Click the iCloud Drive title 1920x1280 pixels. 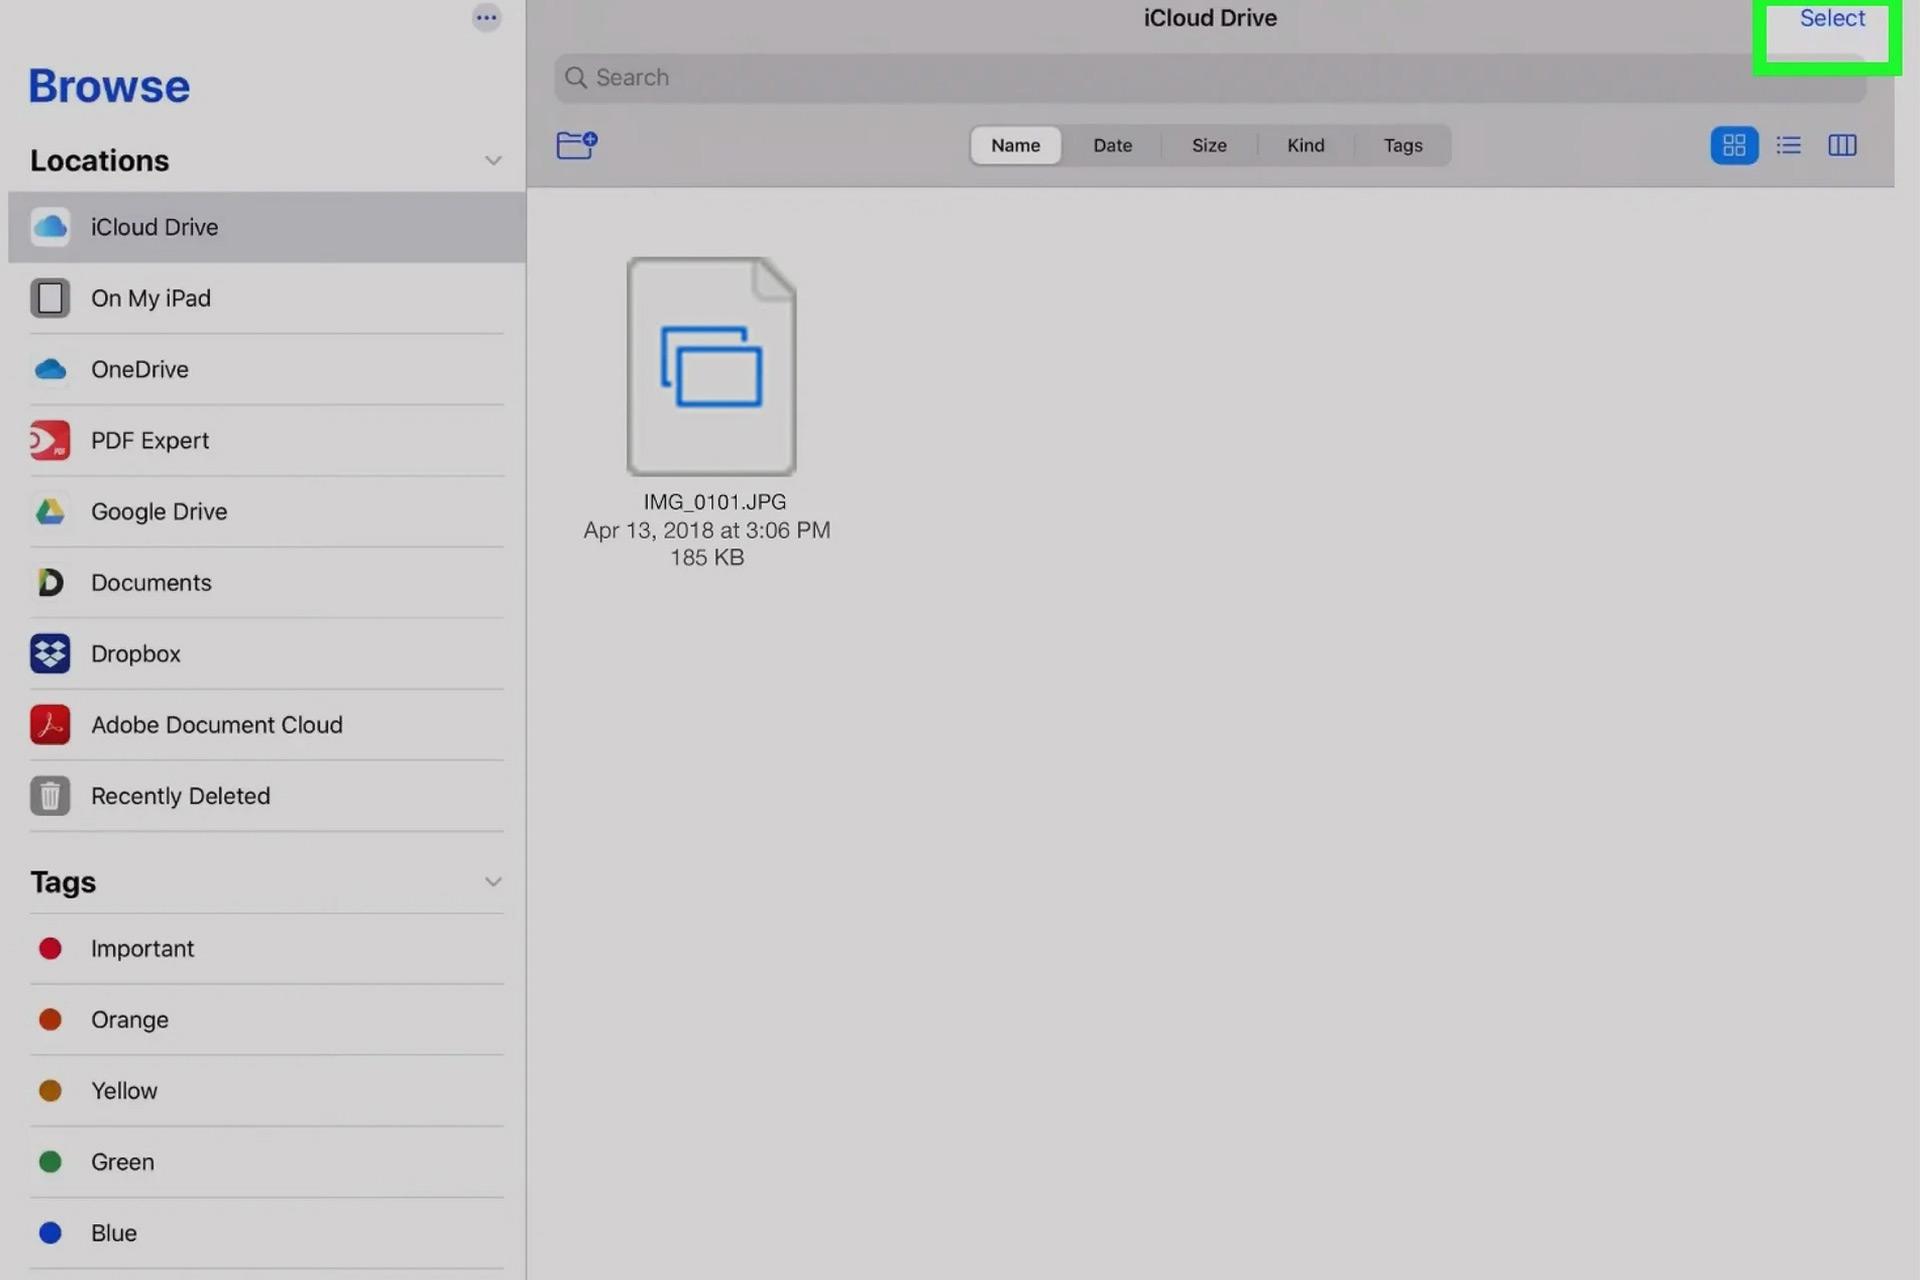click(1210, 18)
